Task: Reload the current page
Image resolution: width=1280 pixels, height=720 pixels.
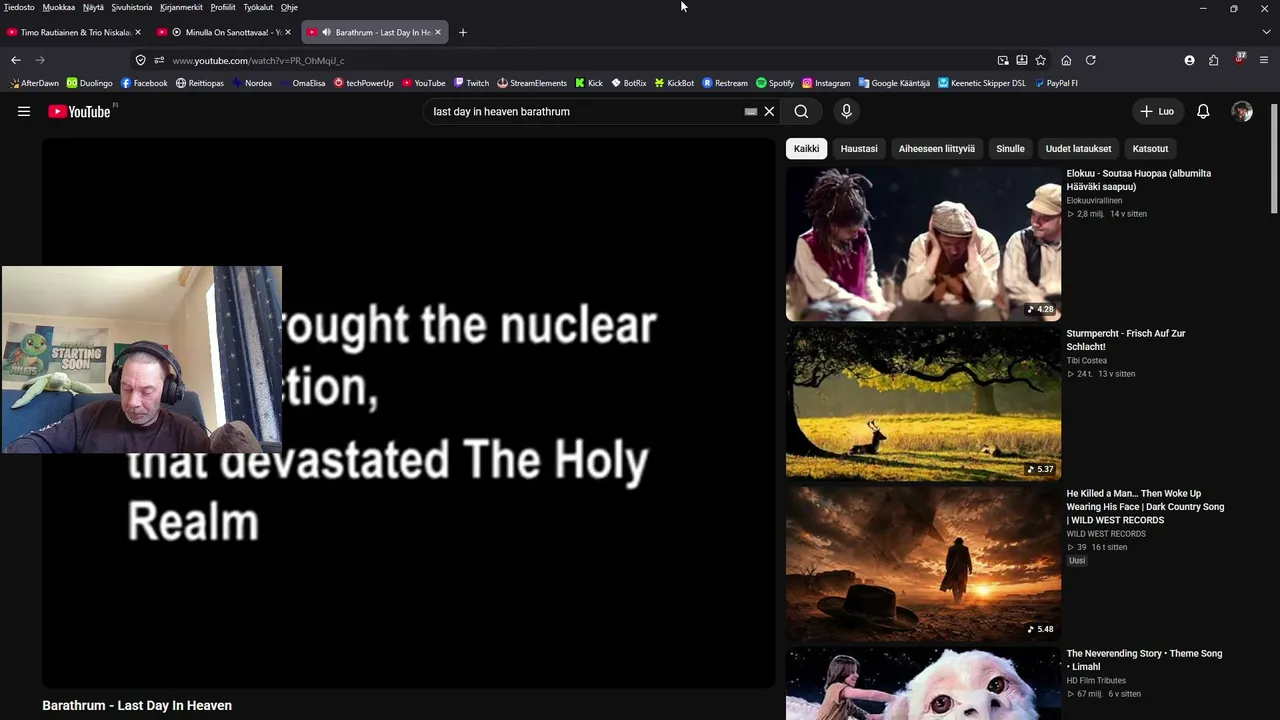Action: [x=1091, y=60]
